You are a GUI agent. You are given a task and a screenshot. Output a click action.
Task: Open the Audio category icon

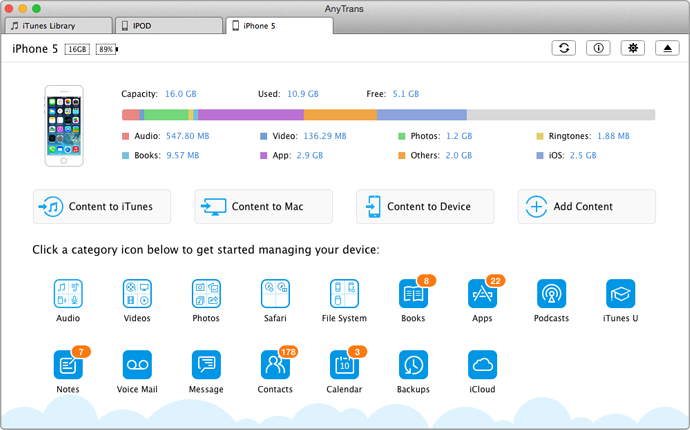tap(68, 294)
